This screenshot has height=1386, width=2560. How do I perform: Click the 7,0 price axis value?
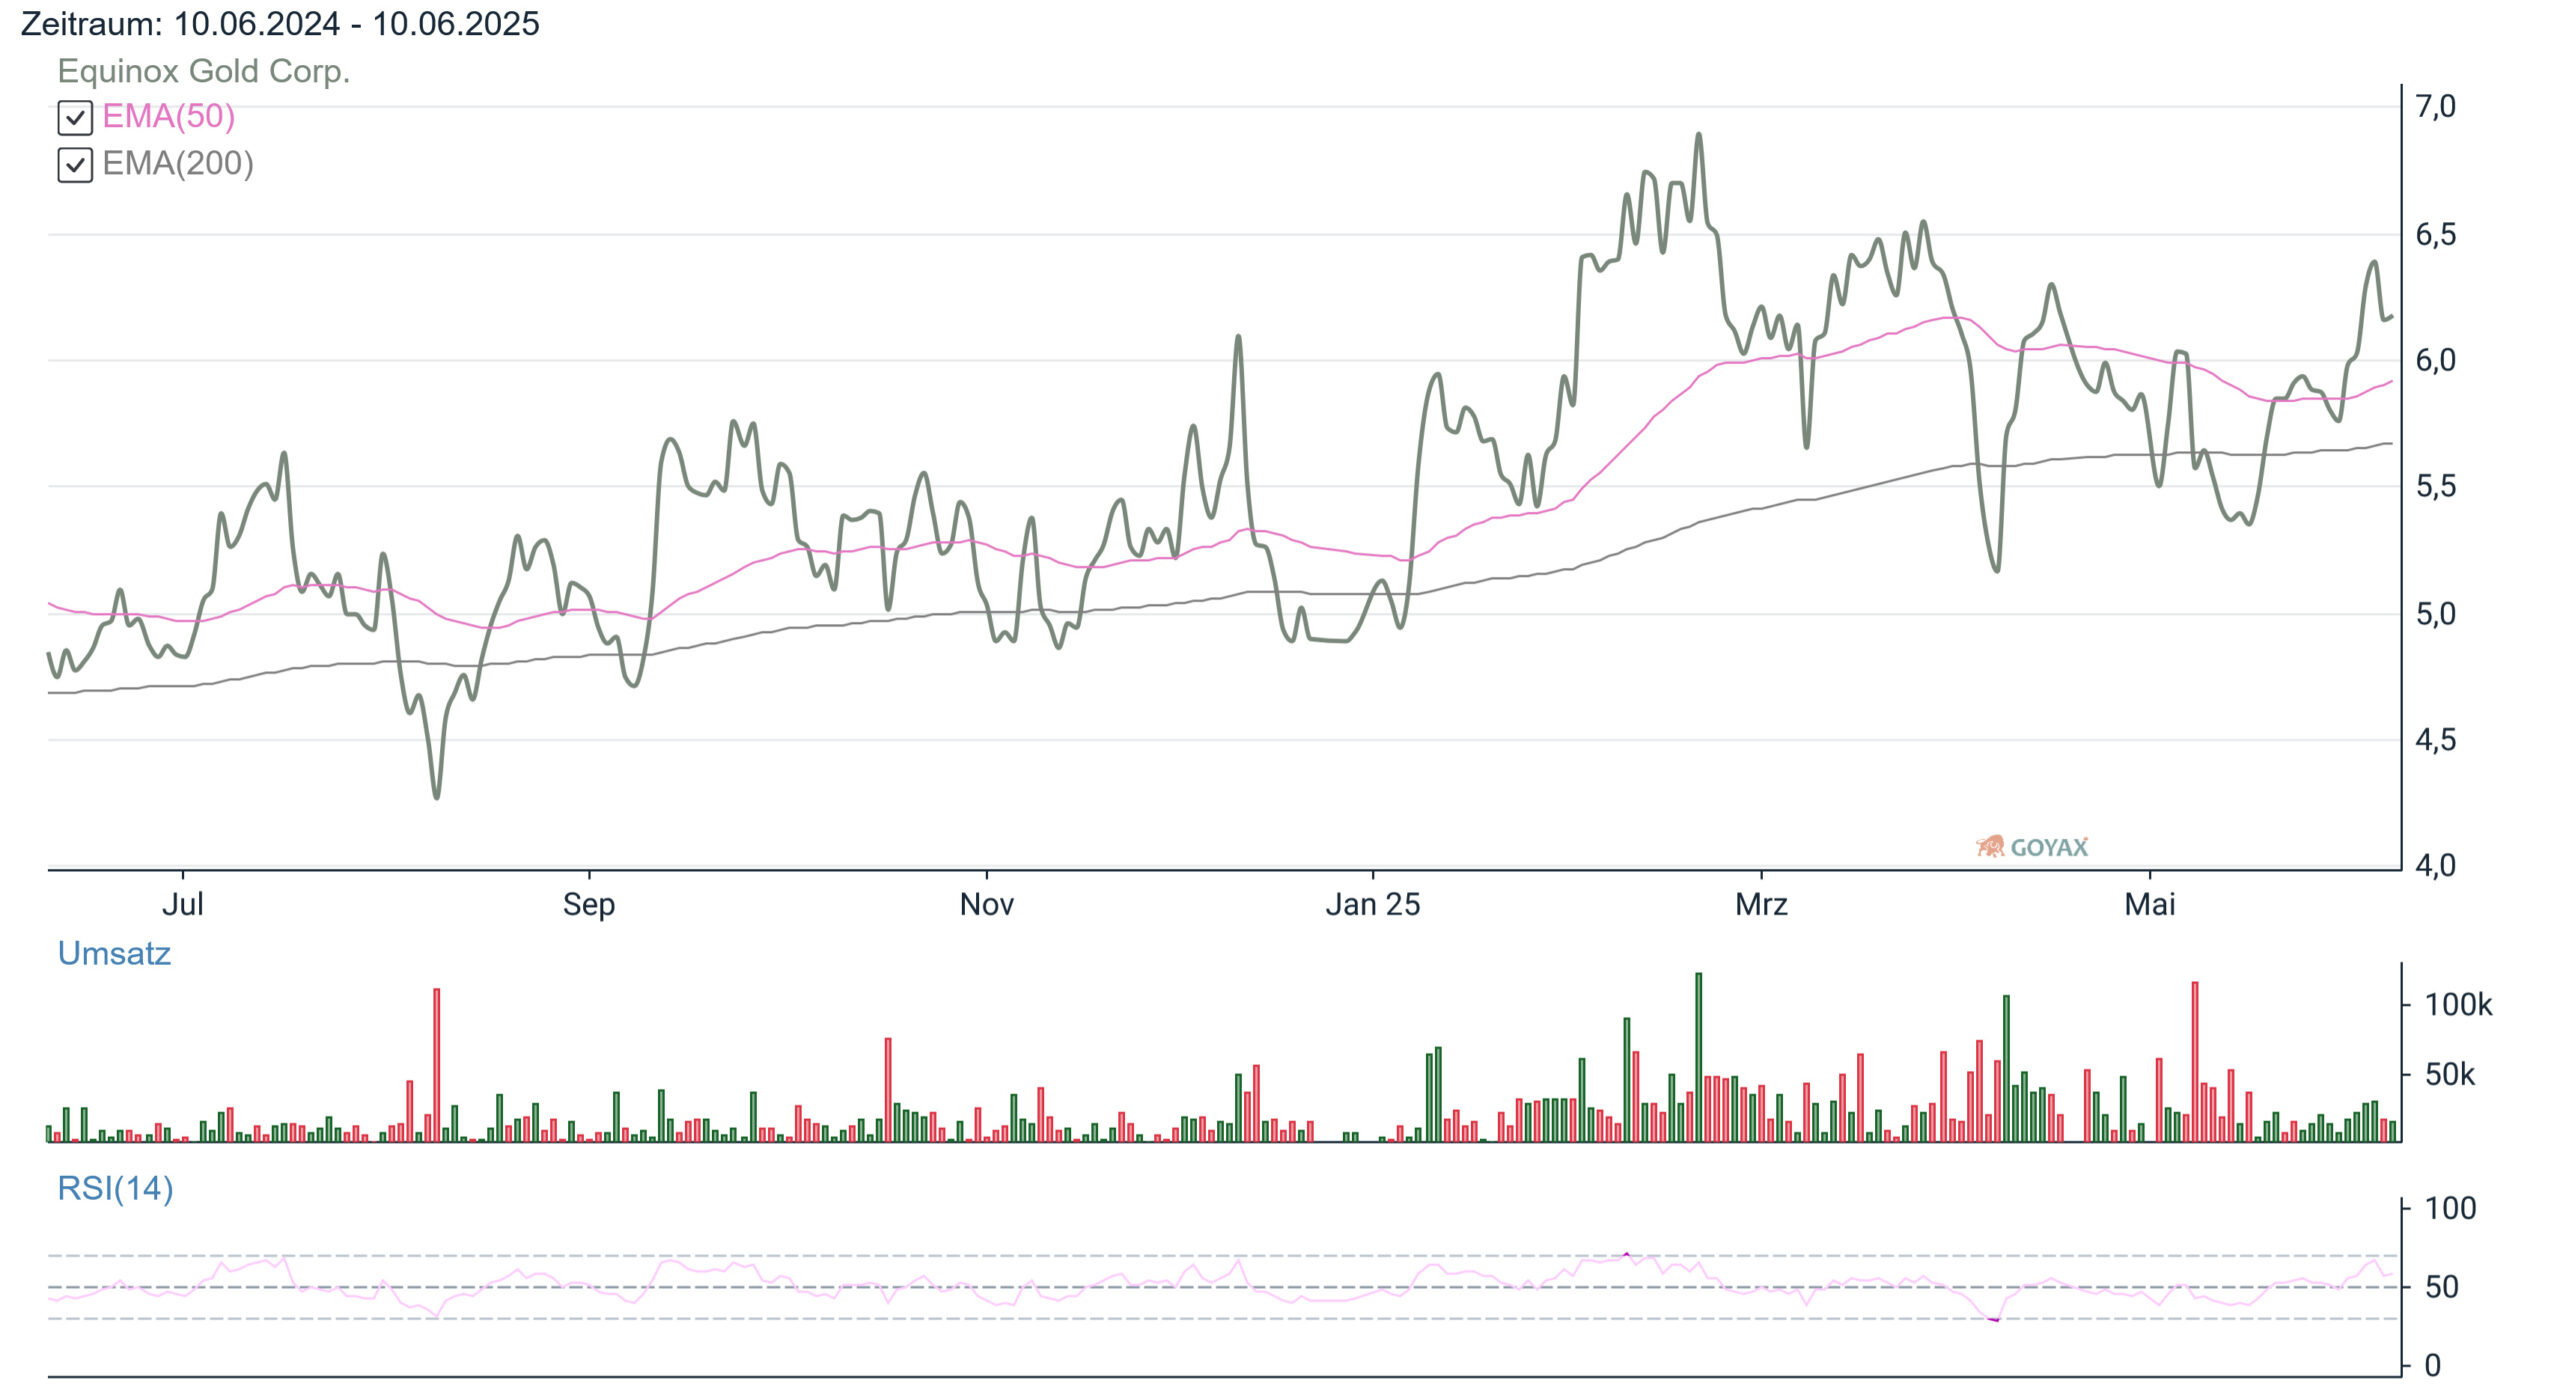tap(2436, 106)
